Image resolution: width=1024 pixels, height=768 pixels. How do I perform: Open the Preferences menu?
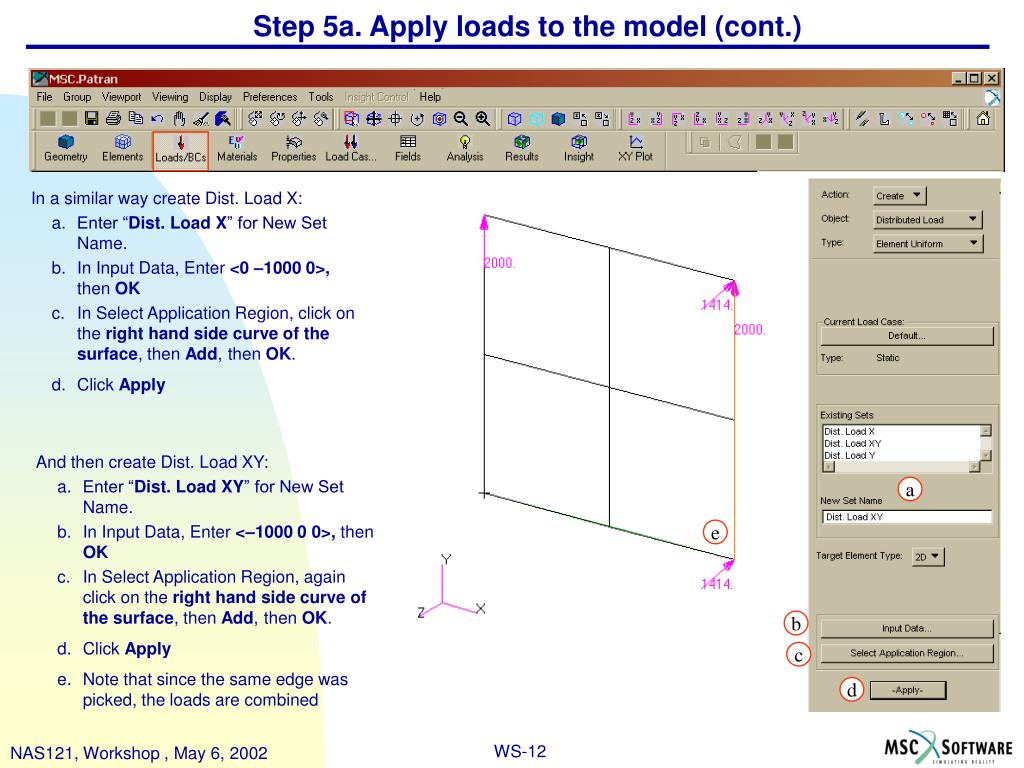click(x=270, y=97)
